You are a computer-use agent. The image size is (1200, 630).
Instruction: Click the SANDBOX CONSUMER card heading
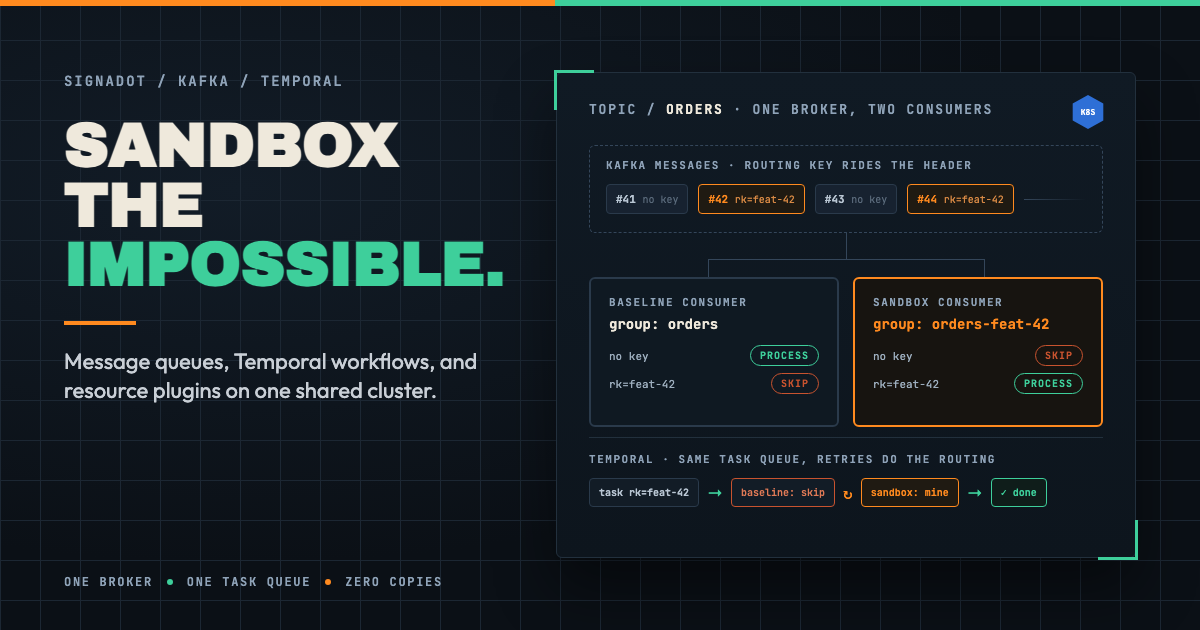[938, 302]
